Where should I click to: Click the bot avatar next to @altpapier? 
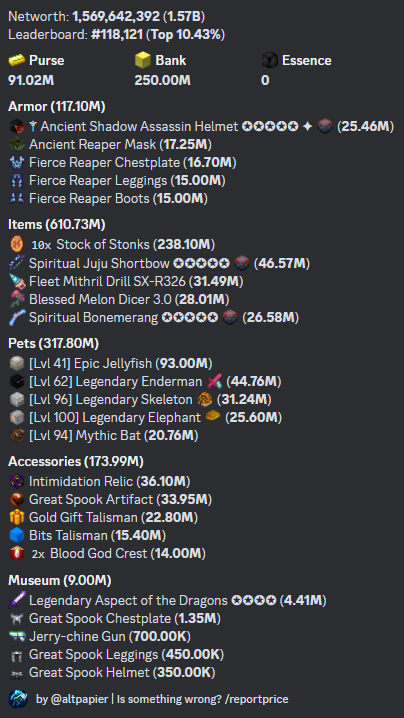click(x=18, y=699)
